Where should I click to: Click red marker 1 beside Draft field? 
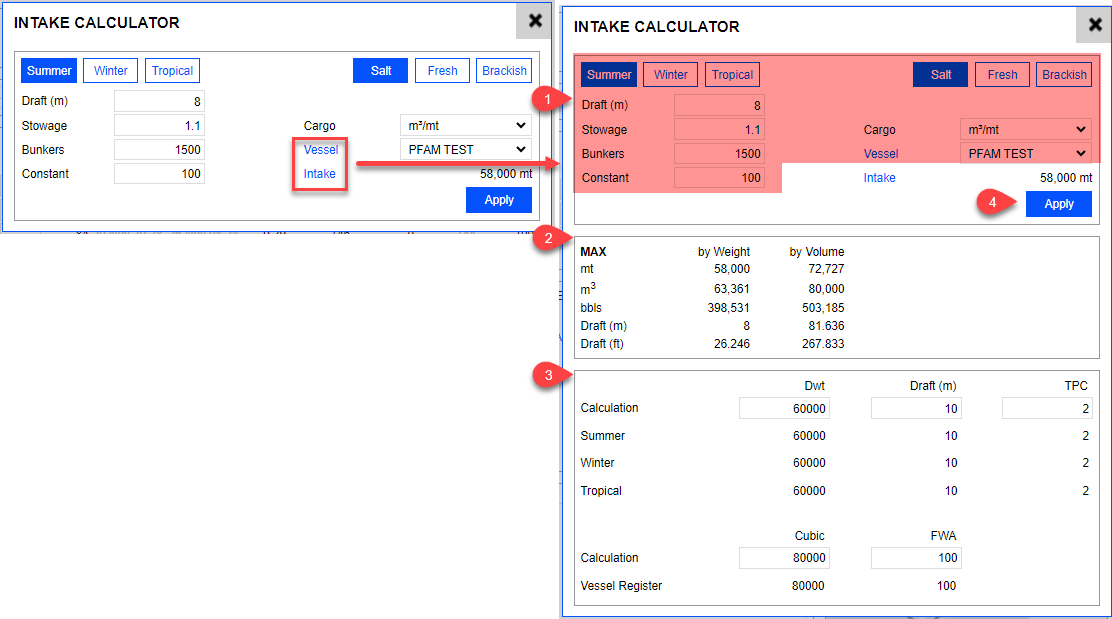(x=543, y=98)
